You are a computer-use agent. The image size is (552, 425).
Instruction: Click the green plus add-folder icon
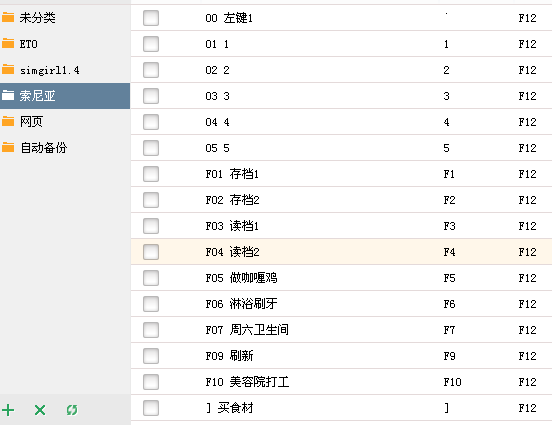click(8, 410)
